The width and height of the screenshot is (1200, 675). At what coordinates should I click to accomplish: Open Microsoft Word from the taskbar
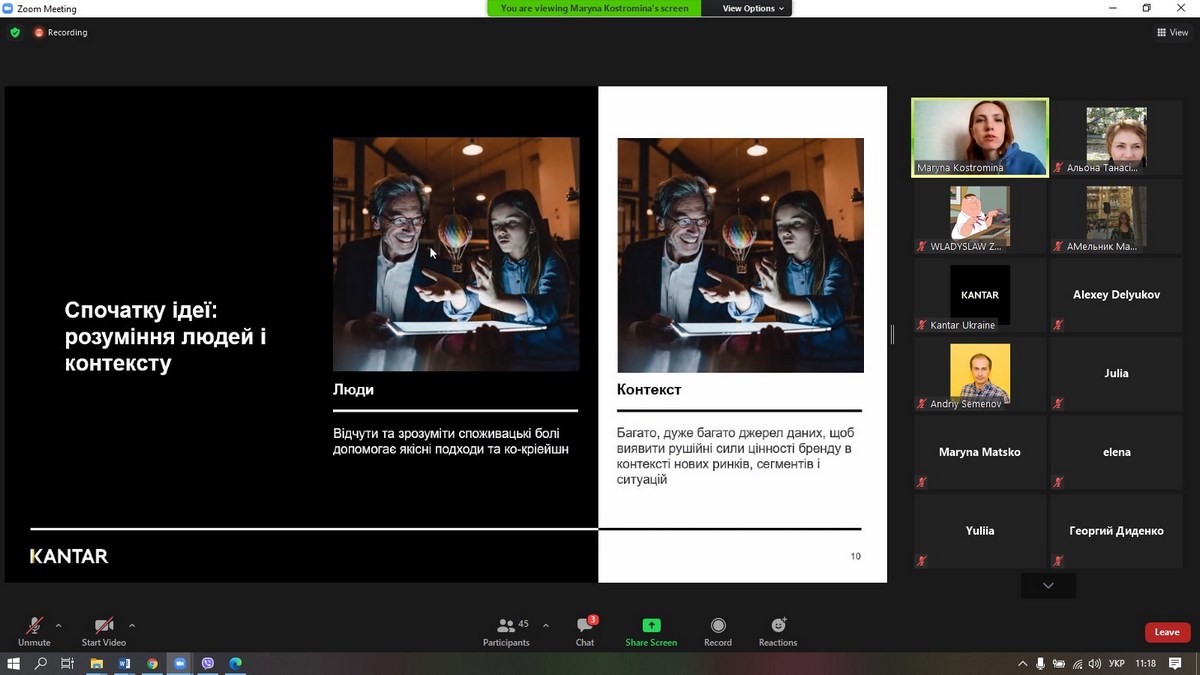[125, 663]
